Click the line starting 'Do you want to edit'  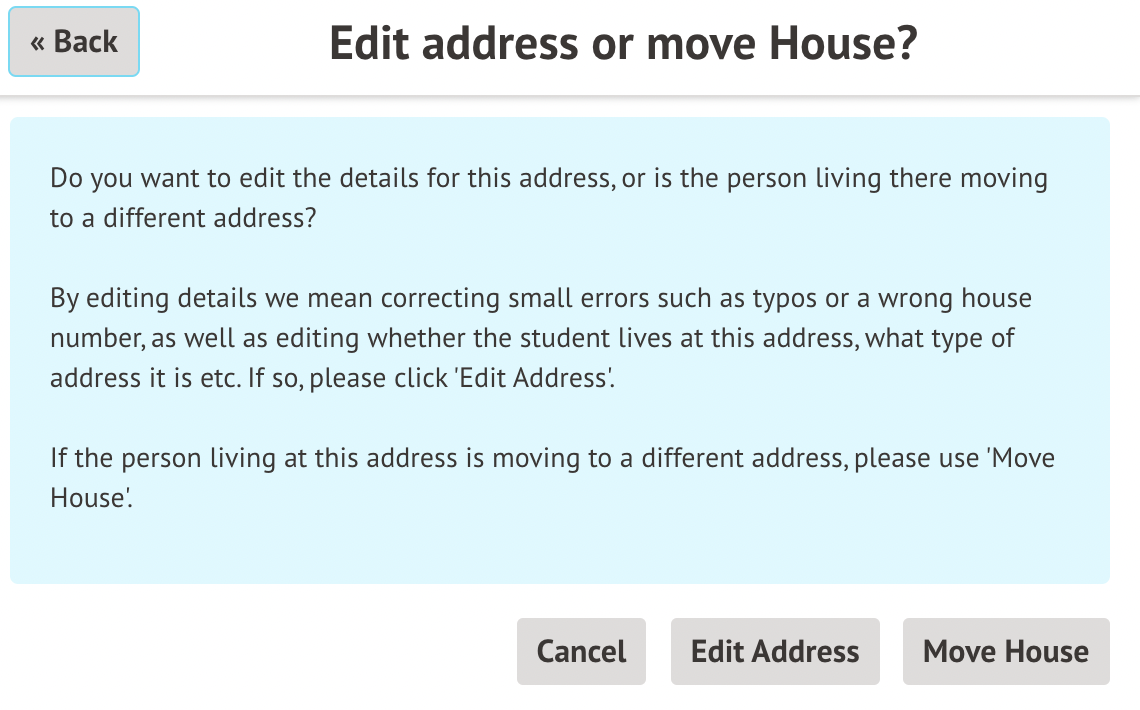click(548, 179)
